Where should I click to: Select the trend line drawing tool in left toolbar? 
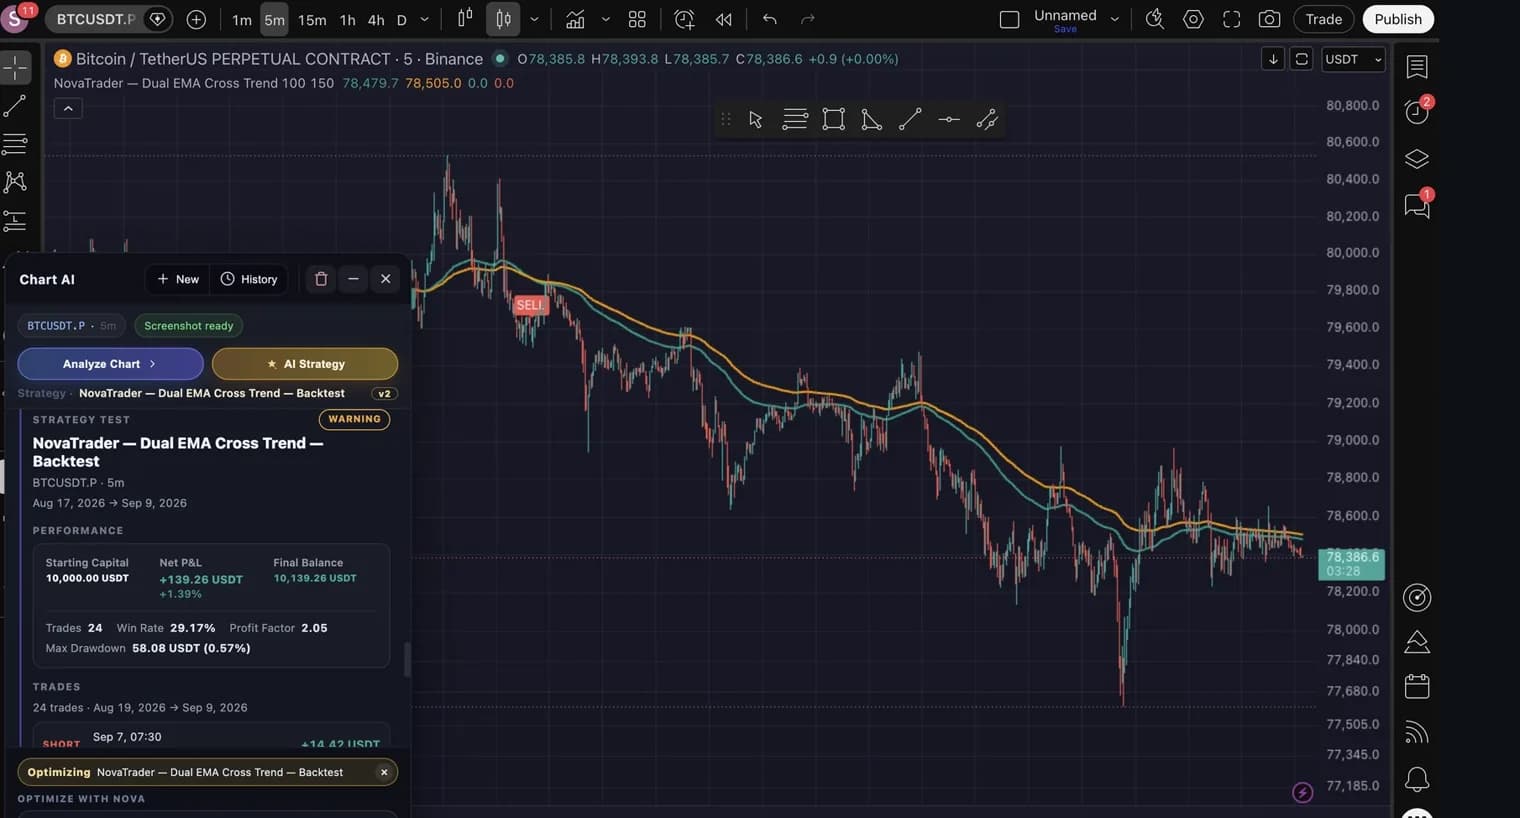[15, 106]
